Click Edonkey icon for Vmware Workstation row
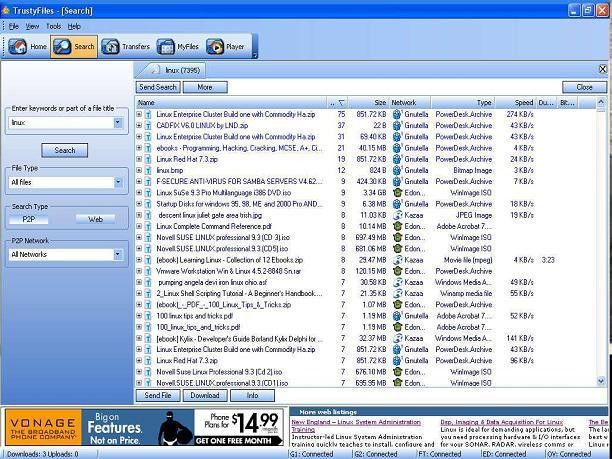 click(x=397, y=271)
